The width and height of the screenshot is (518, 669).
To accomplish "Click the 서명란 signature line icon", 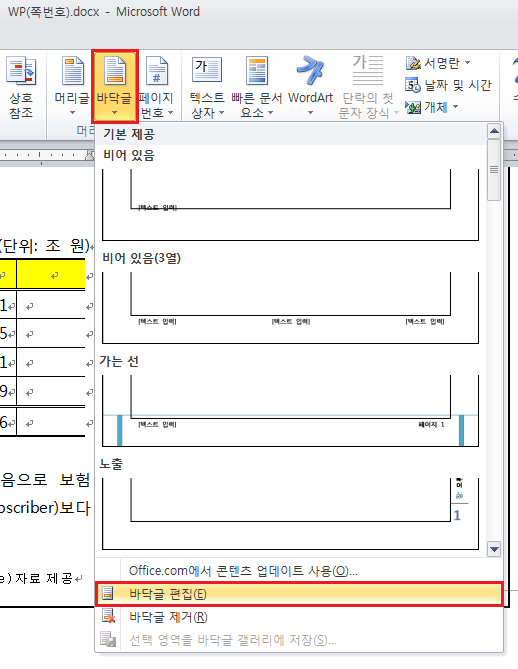I will pos(413,63).
